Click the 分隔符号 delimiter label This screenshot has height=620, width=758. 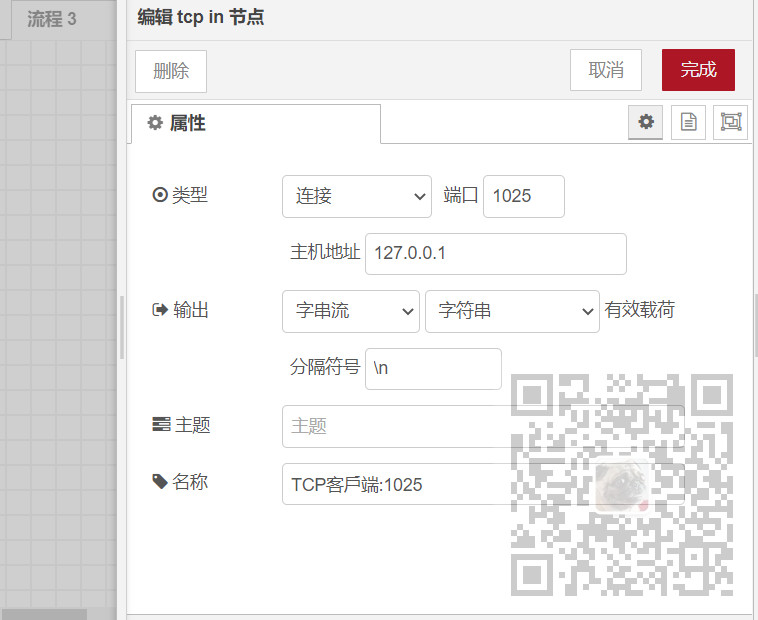(325, 367)
